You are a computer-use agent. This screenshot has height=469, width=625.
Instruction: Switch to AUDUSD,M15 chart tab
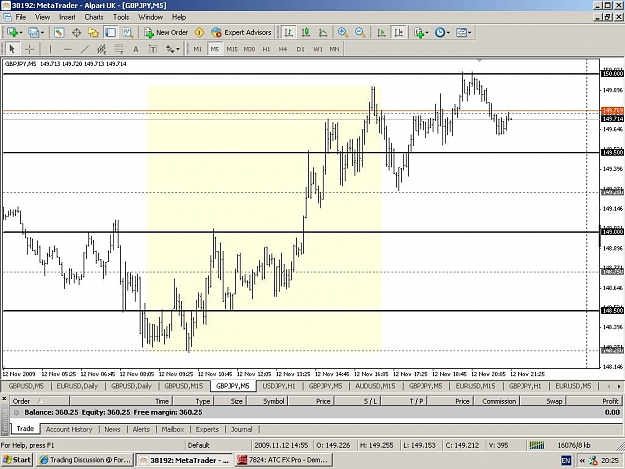[x=375, y=386]
